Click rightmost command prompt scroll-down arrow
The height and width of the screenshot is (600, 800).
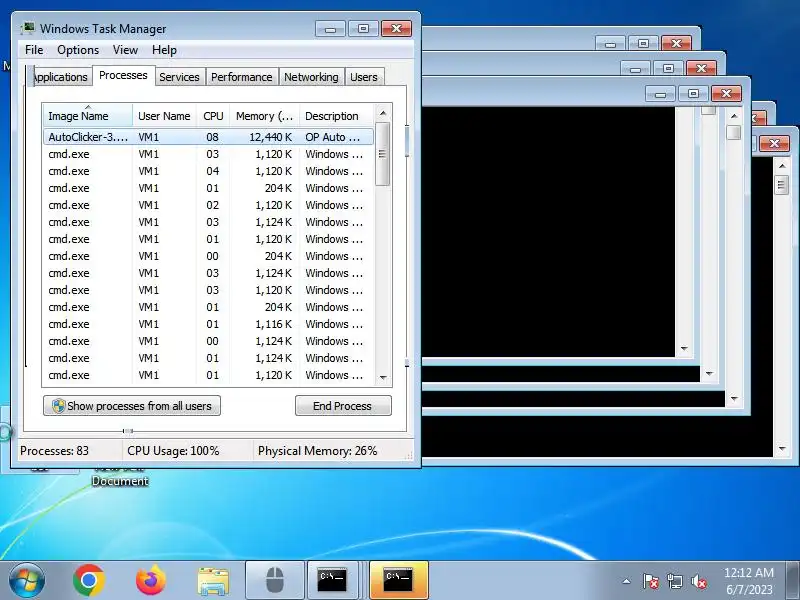pyautogui.click(x=782, y=448)
